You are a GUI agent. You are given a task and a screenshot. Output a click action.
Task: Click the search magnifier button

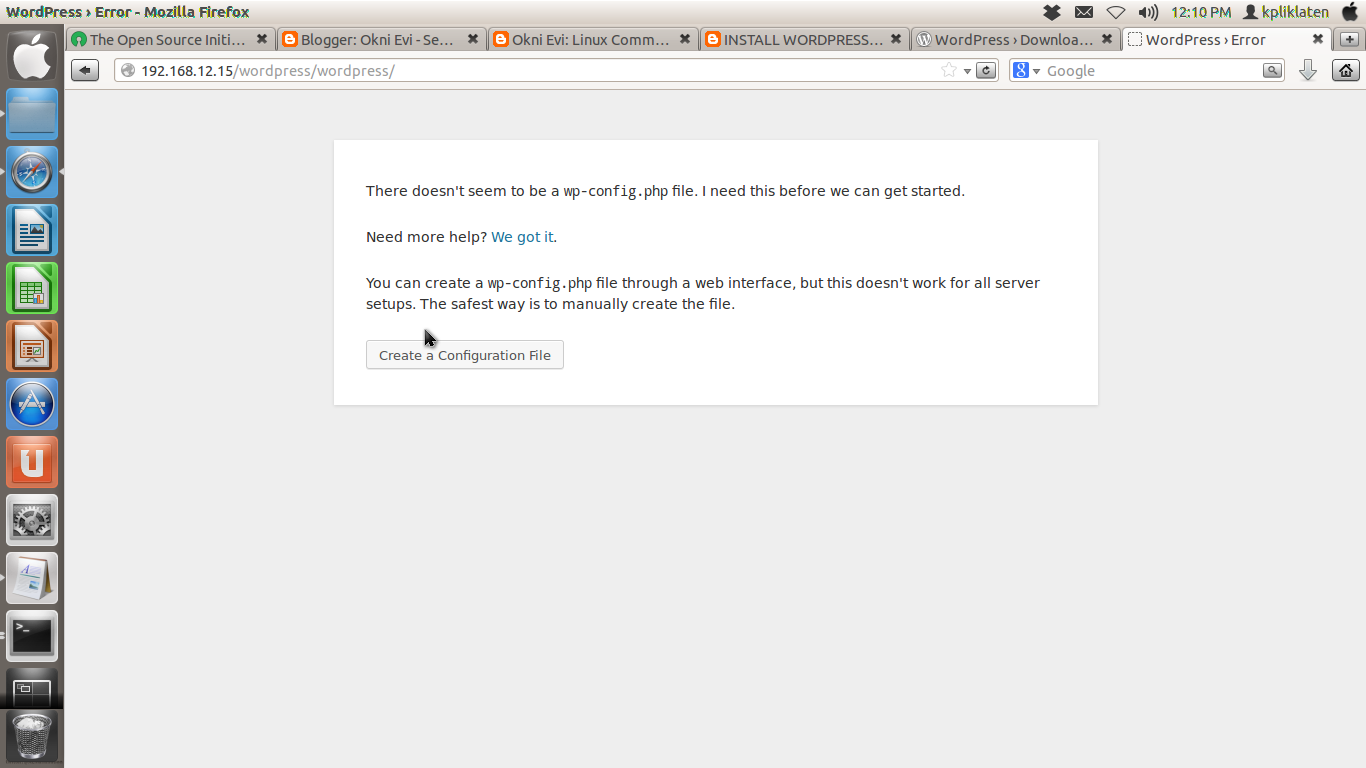[1272, 70]
